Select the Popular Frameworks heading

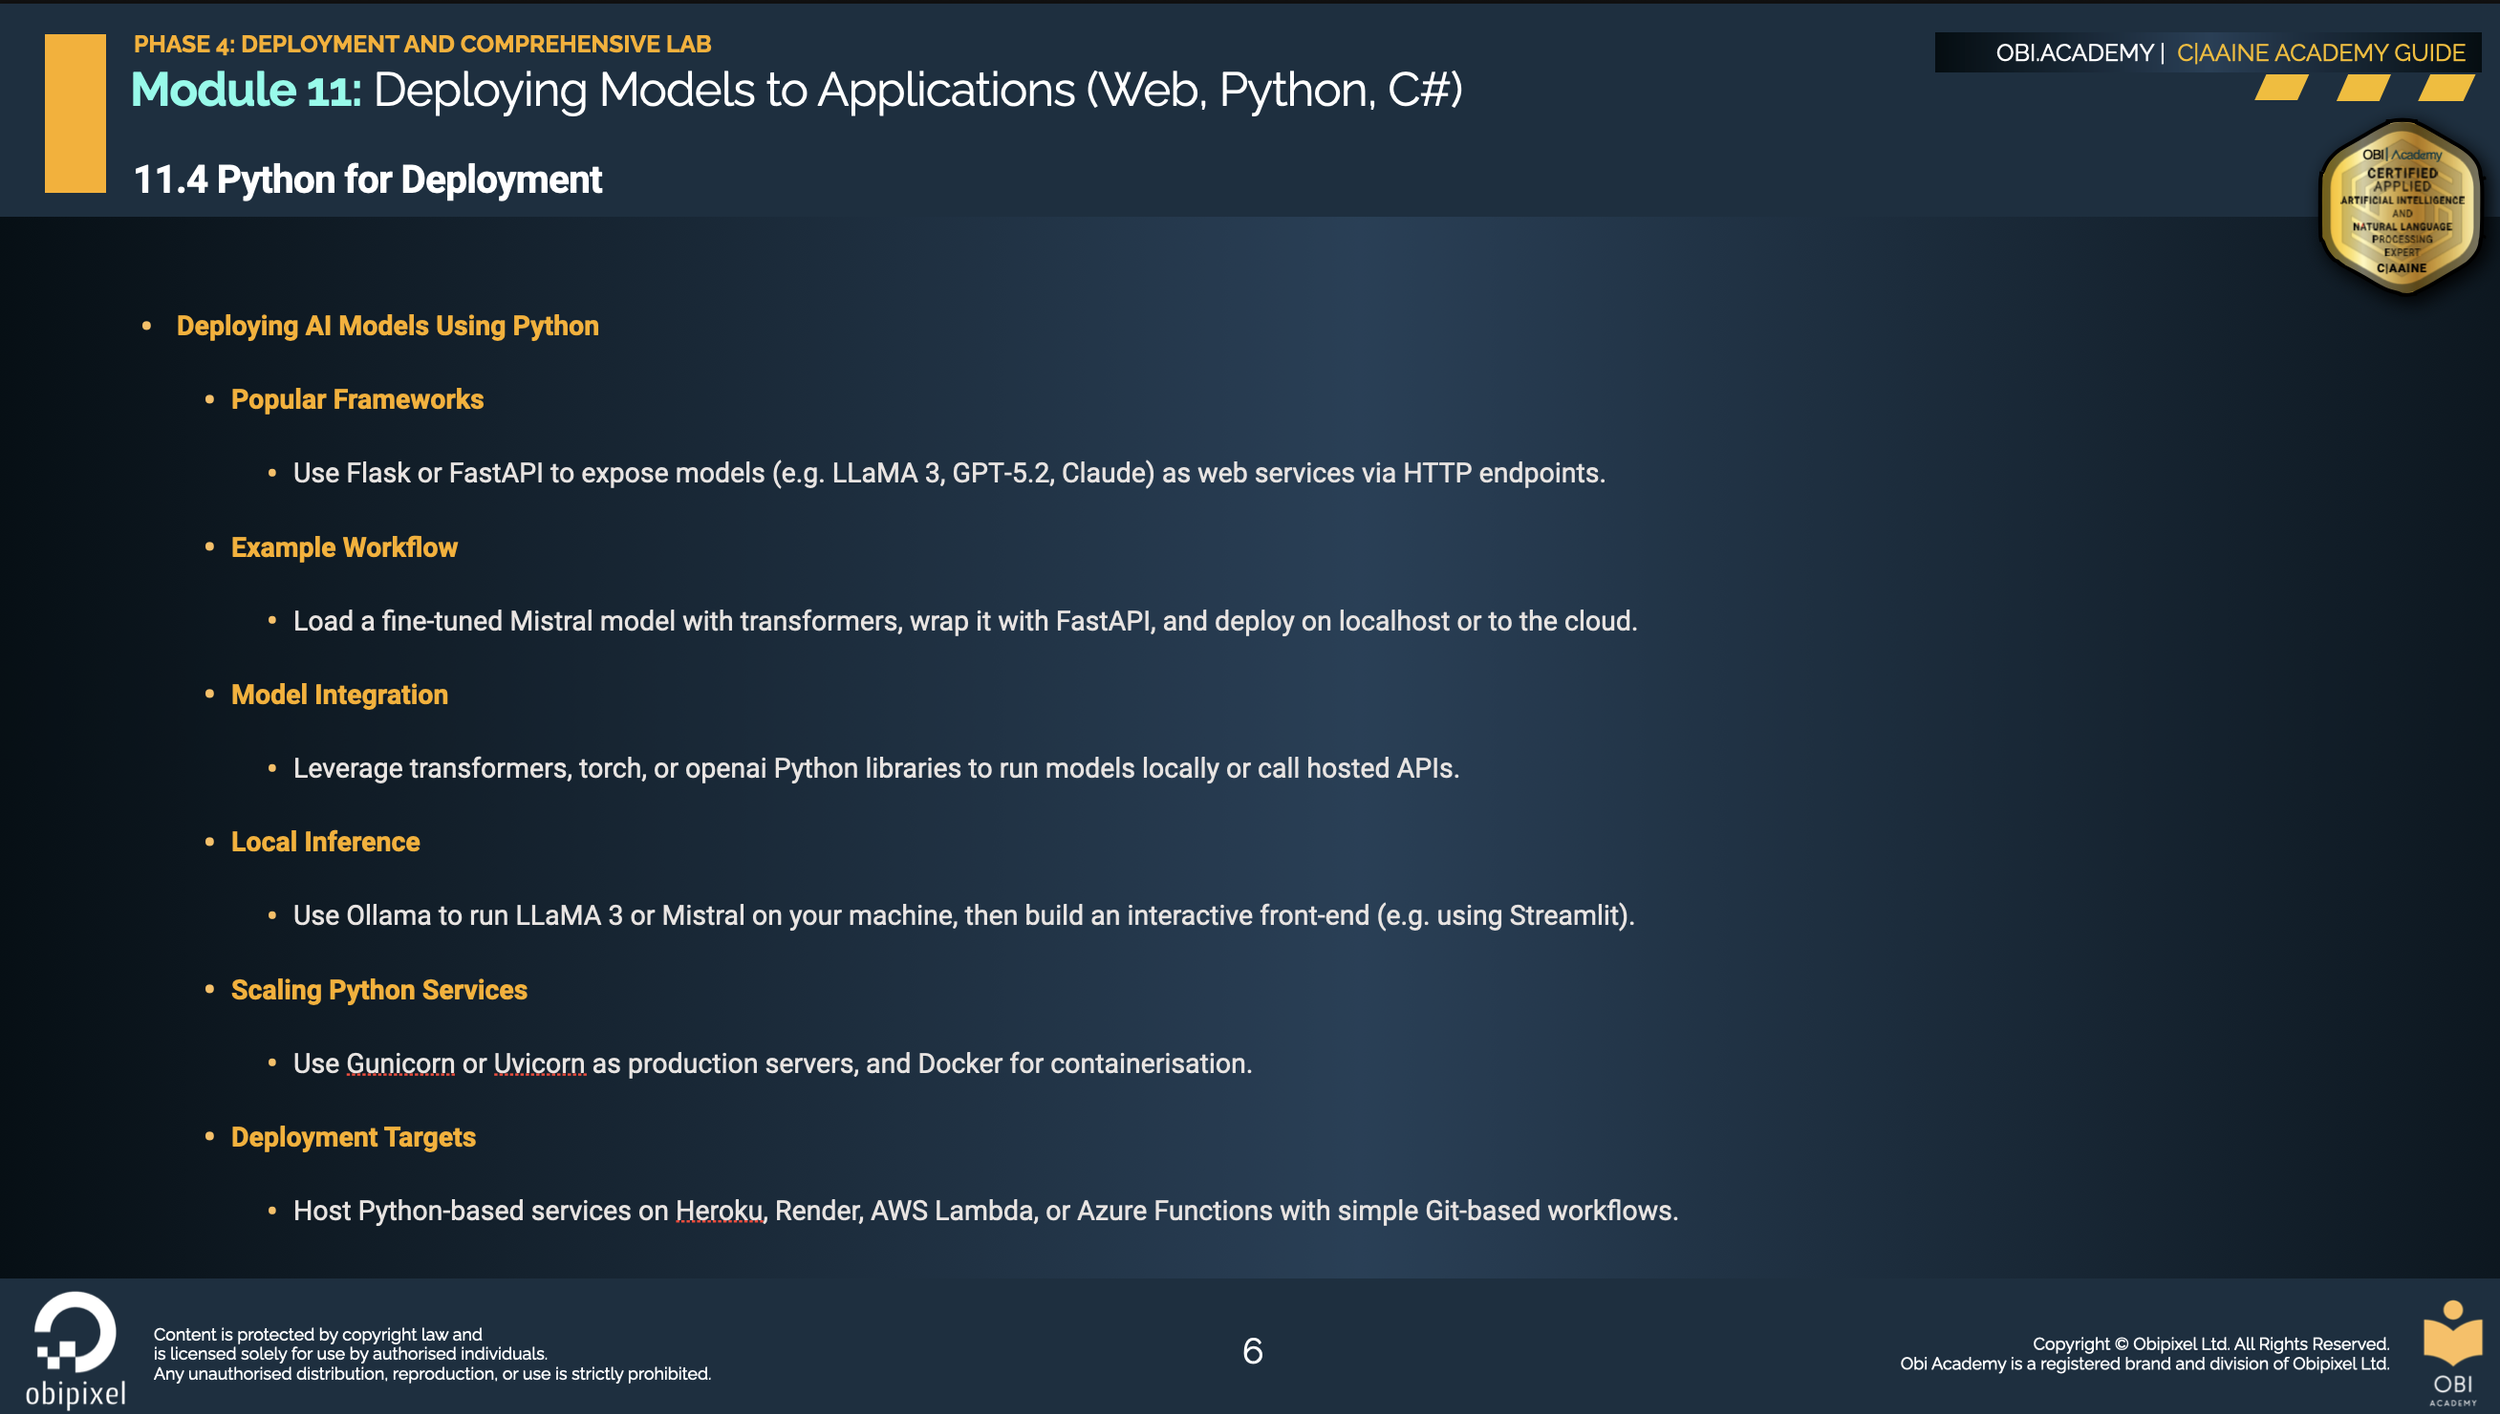click(x=357, y=400)
